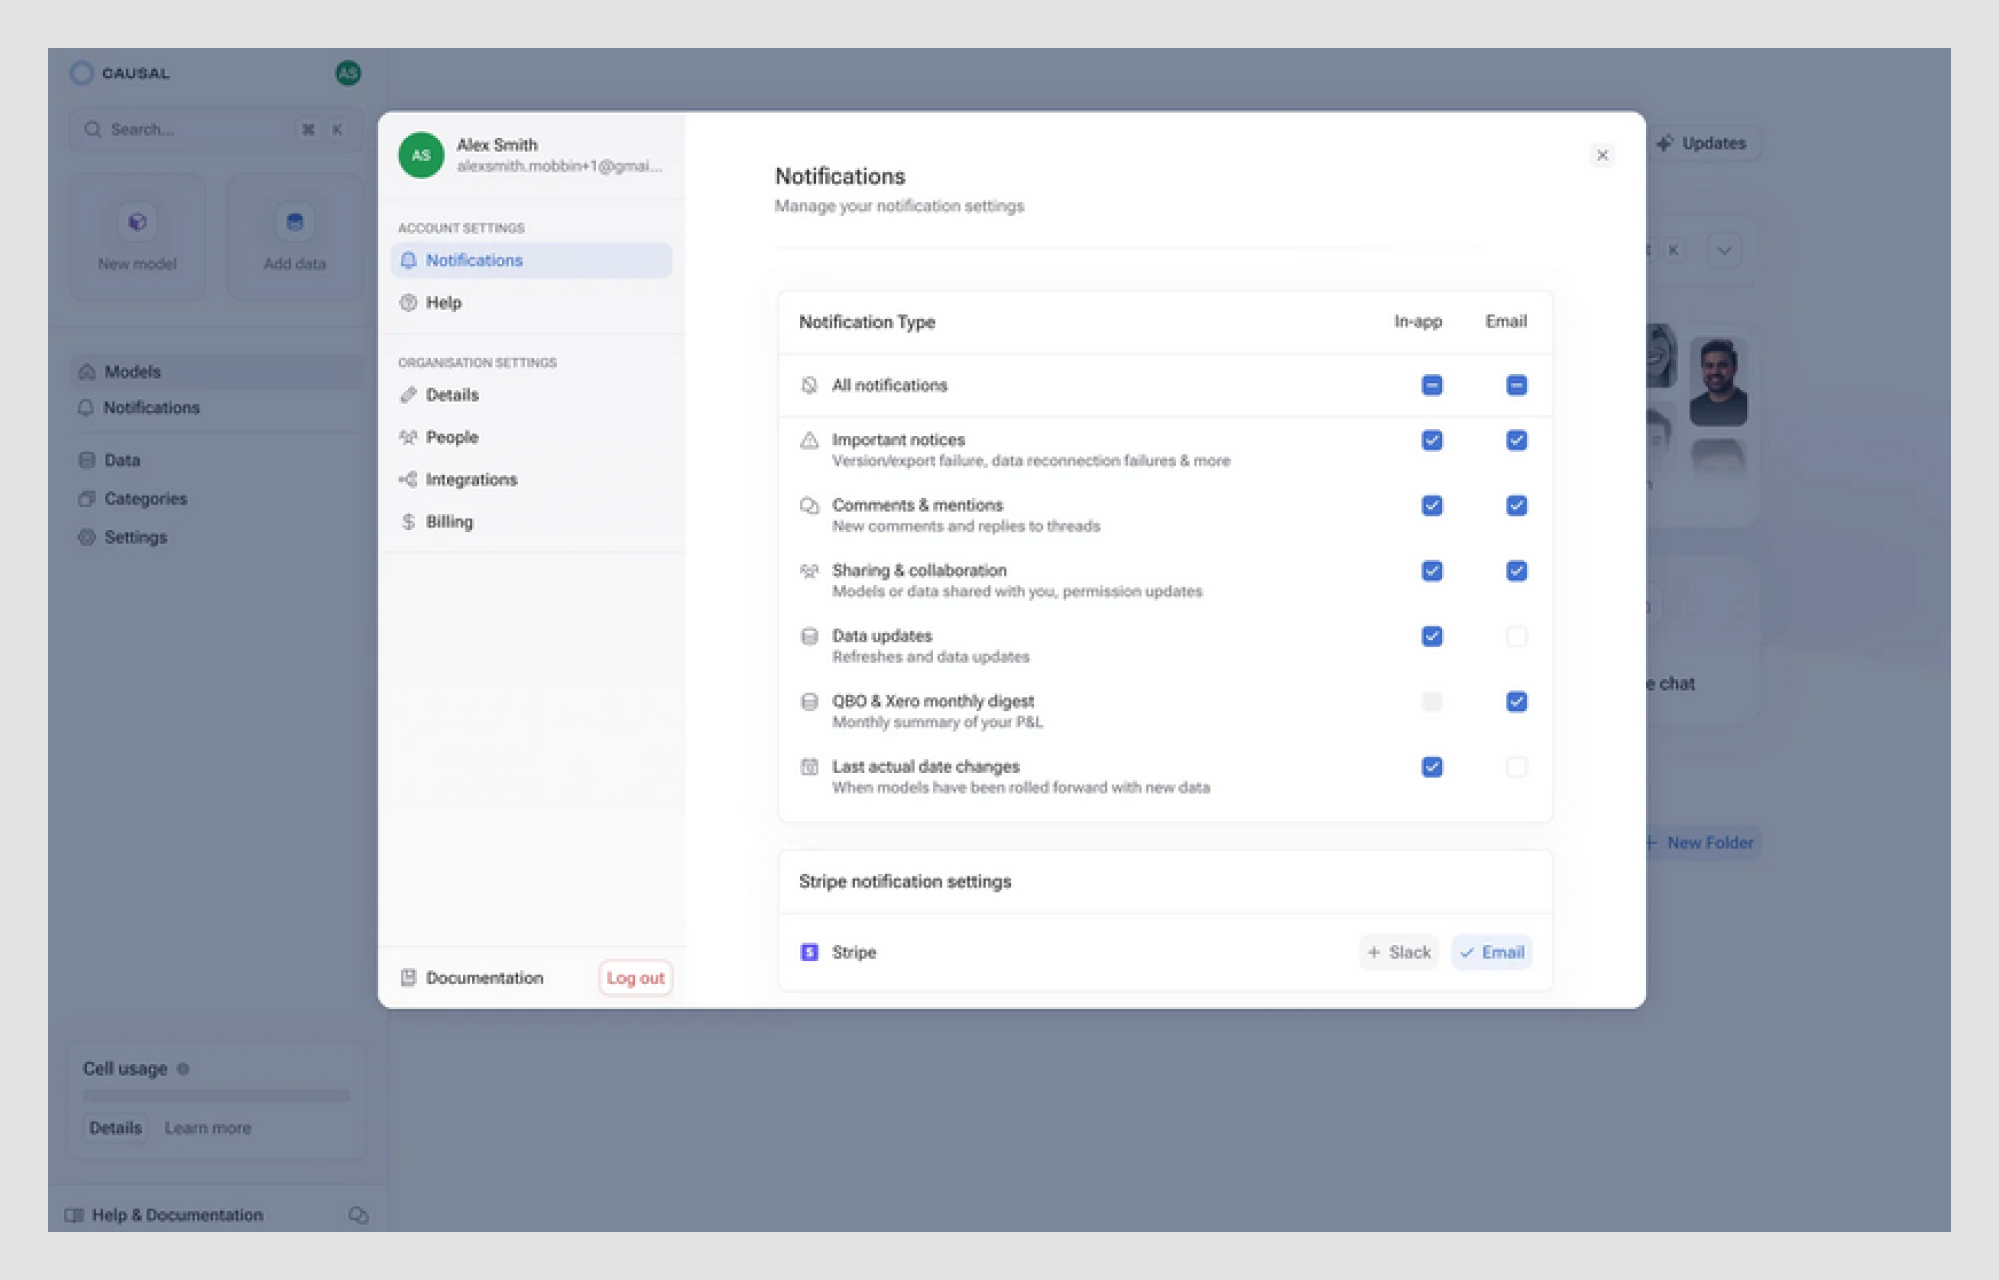1999x1280 pixels.
Task: Uncheck Last actual date changes in-app
Action: [x=1432, y=767]
